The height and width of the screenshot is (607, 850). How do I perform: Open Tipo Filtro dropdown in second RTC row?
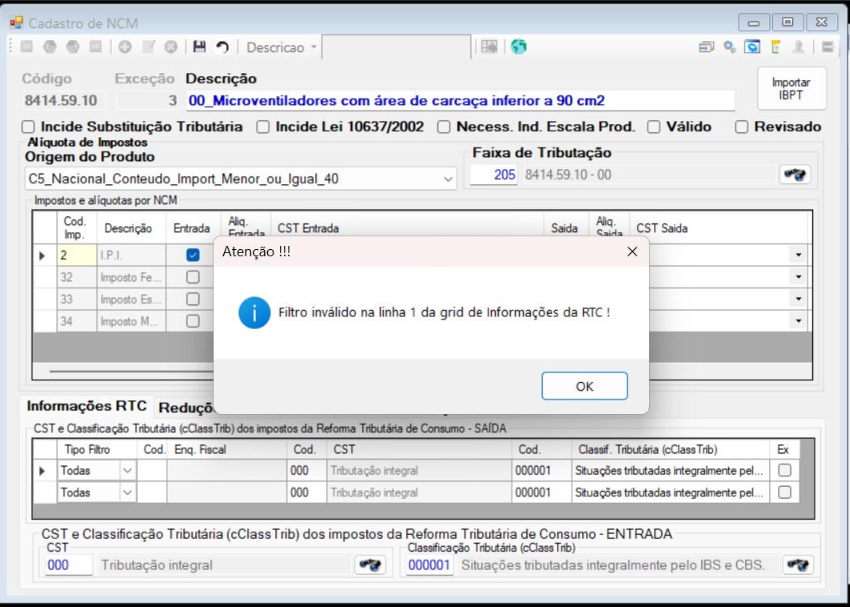pos(127,493)
